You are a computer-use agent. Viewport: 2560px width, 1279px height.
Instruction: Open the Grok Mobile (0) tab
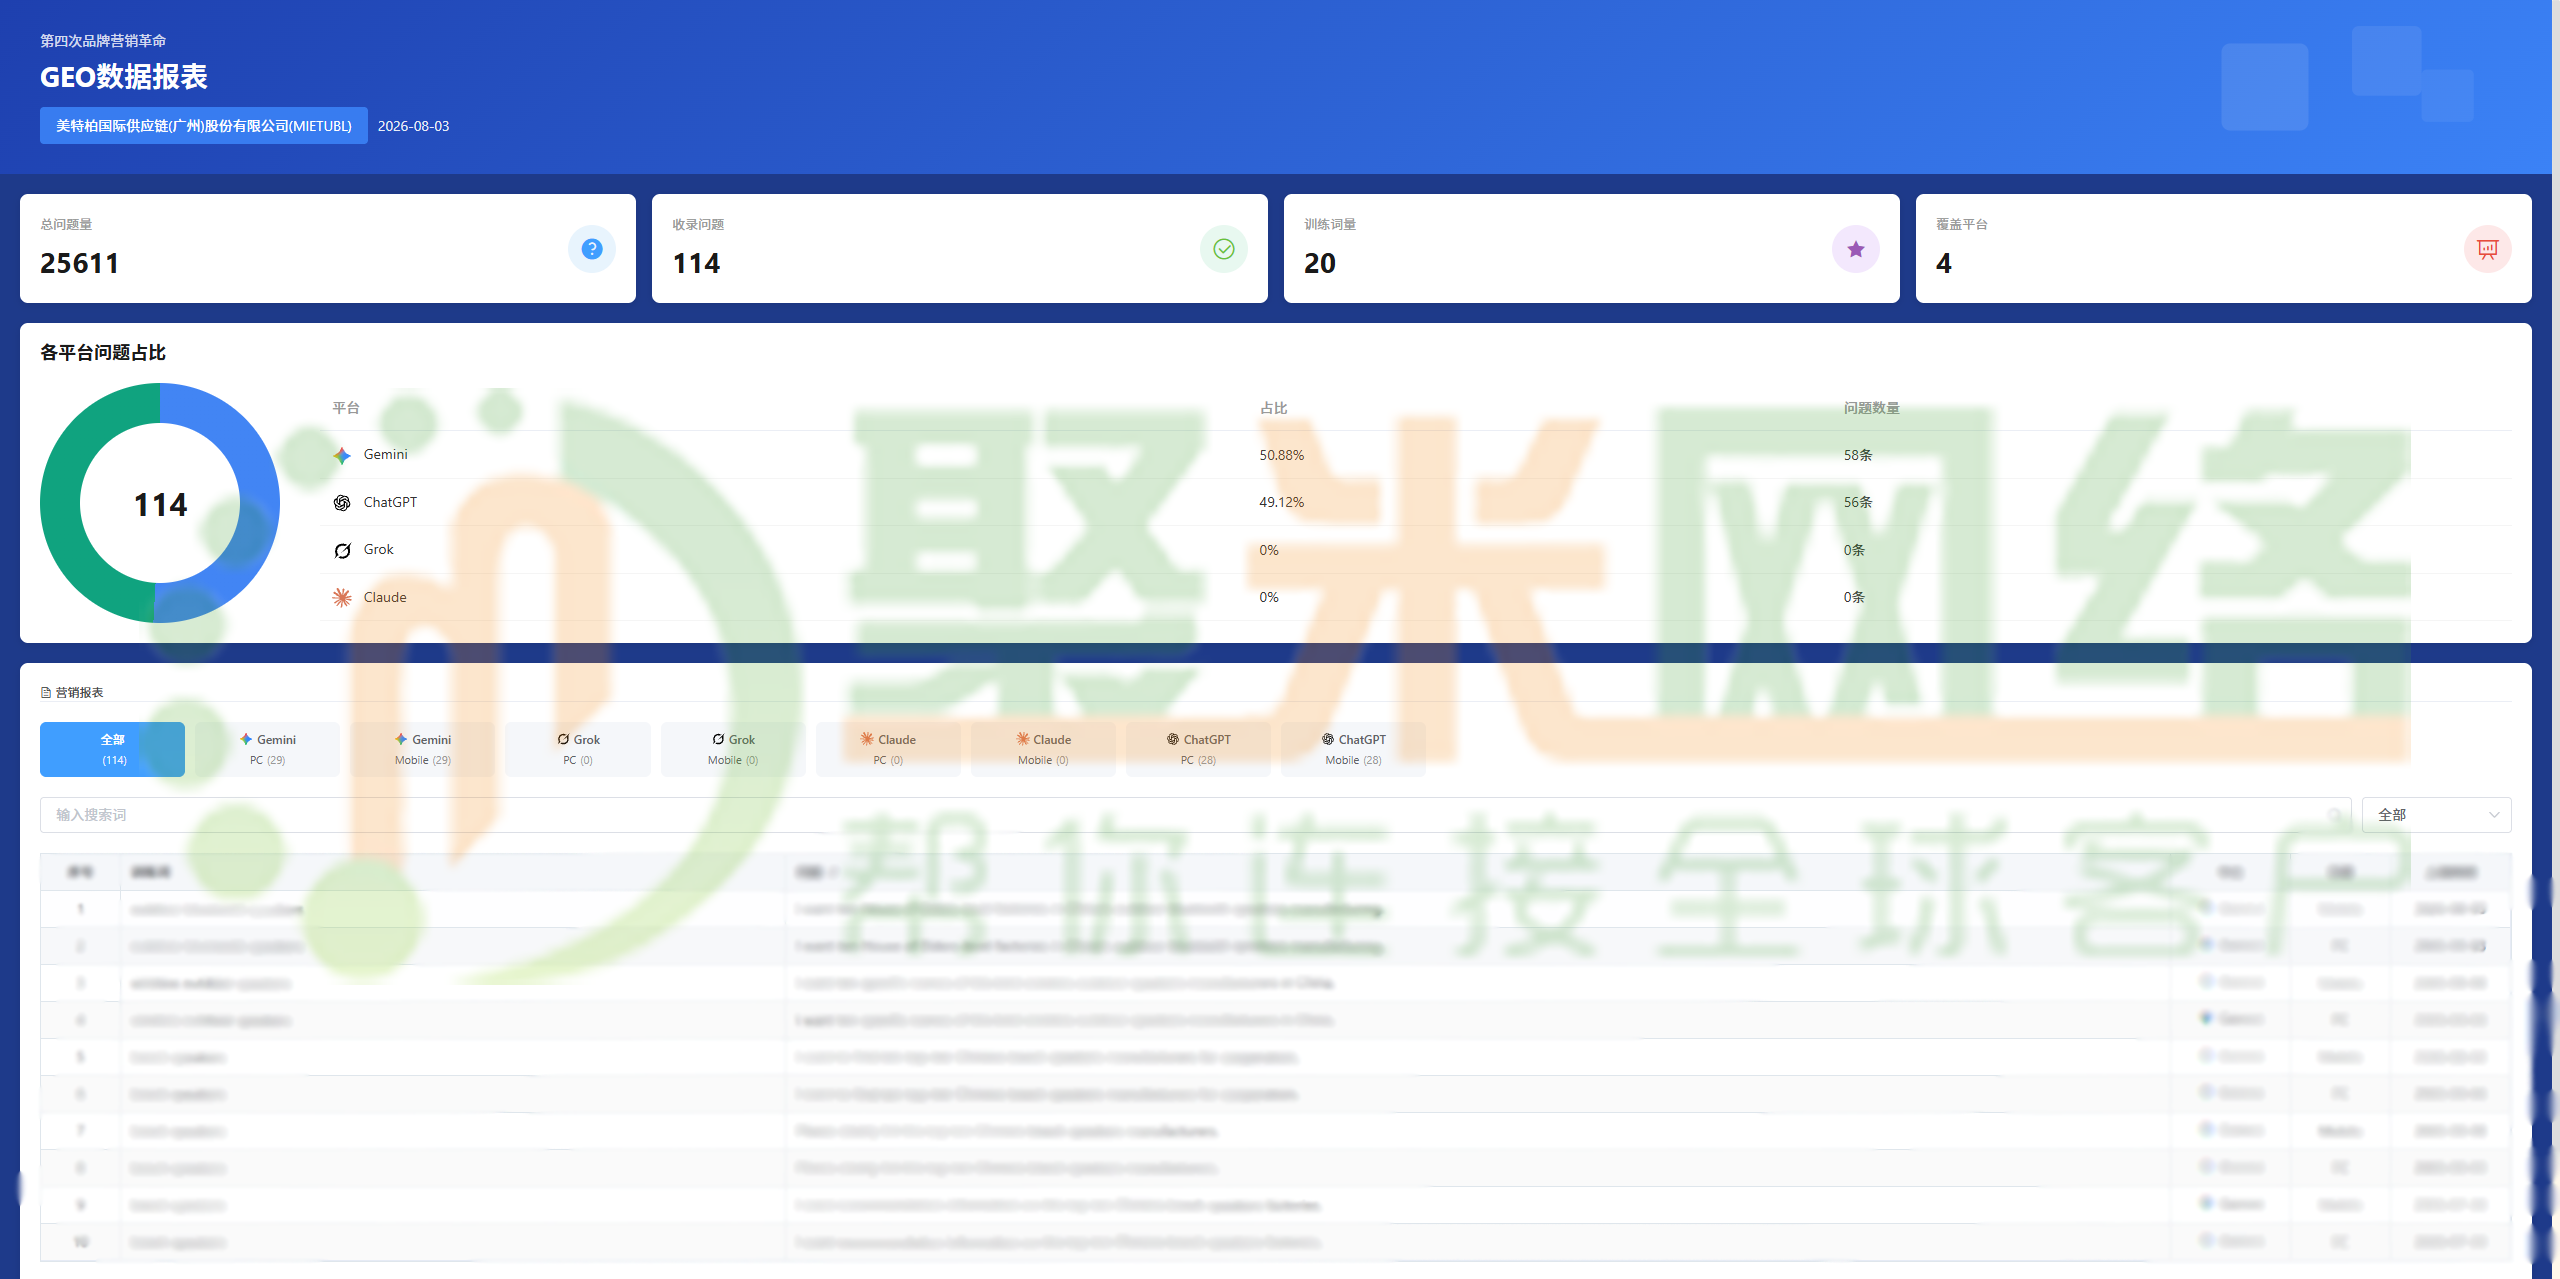point(733,749)
